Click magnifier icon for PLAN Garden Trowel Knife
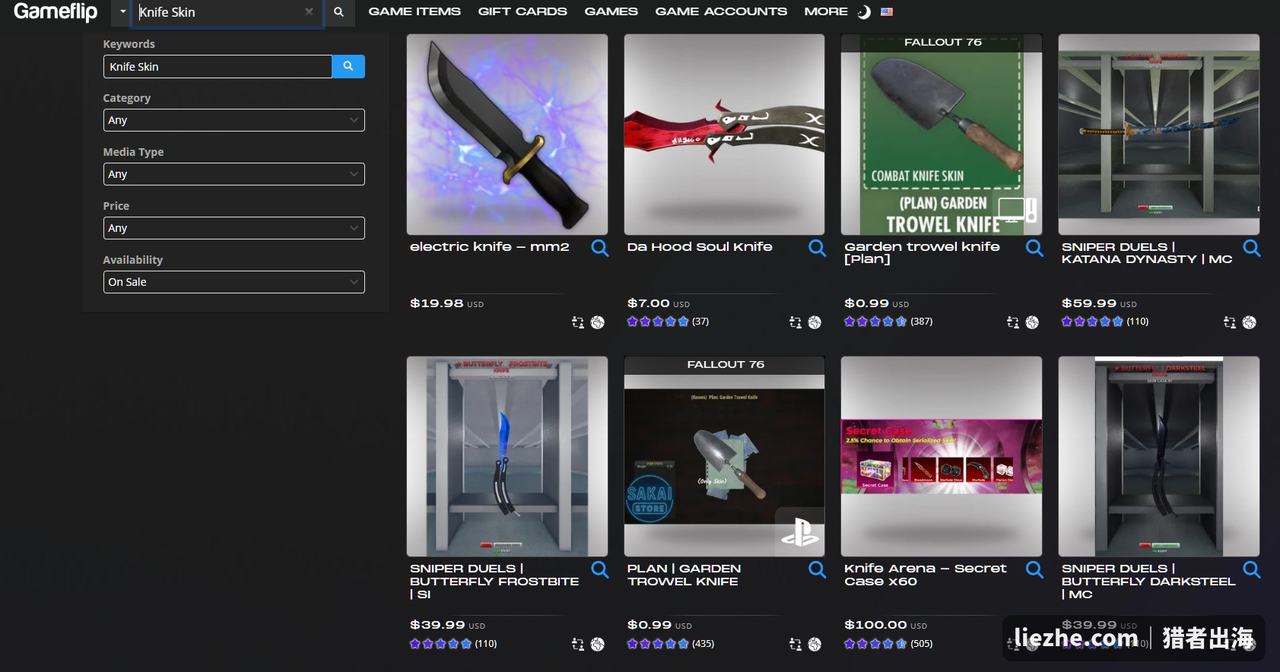Image resolution: width=1280 pixels, height=672 pixels. click(x=817, y=570)
